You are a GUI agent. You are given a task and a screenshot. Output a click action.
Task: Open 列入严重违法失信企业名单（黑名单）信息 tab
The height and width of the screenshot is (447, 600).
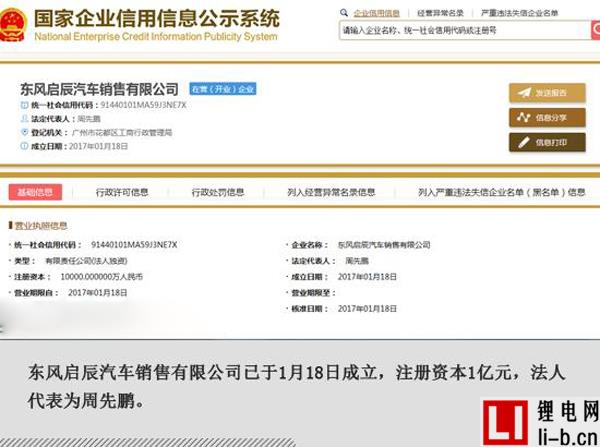tap(502, 192)
